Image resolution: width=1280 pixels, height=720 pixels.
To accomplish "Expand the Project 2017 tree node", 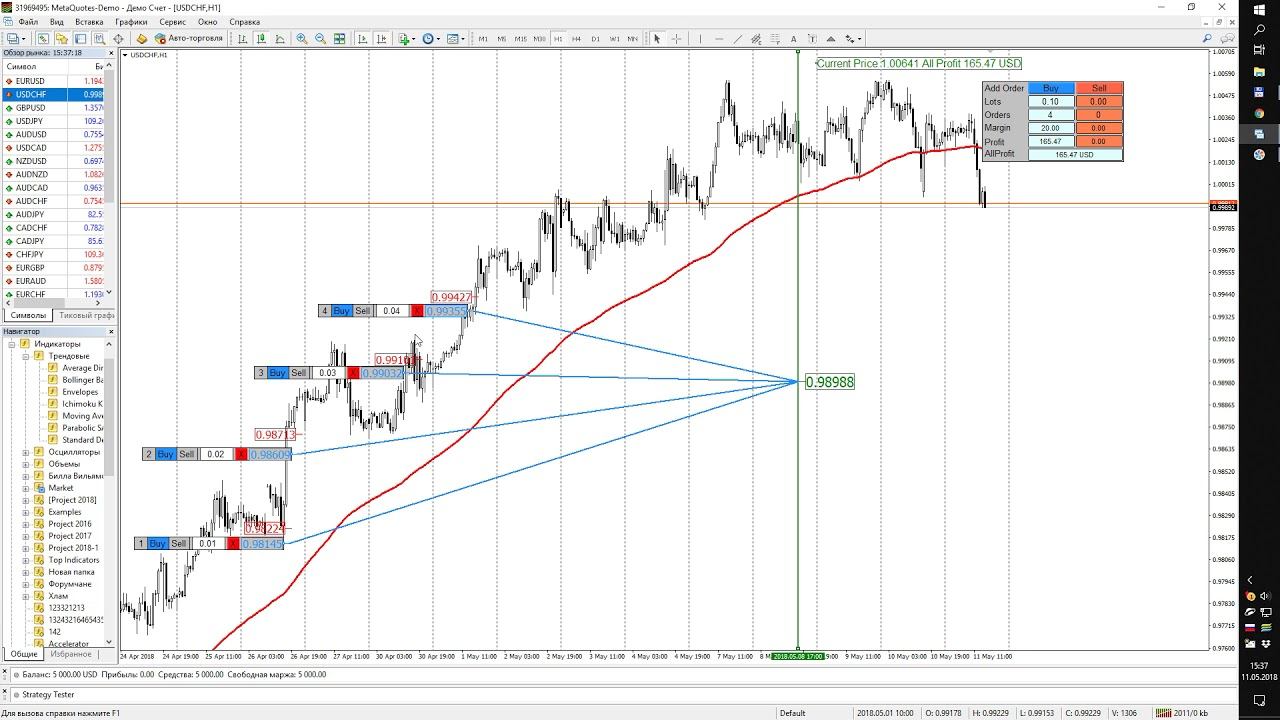I will pos(25,536).
